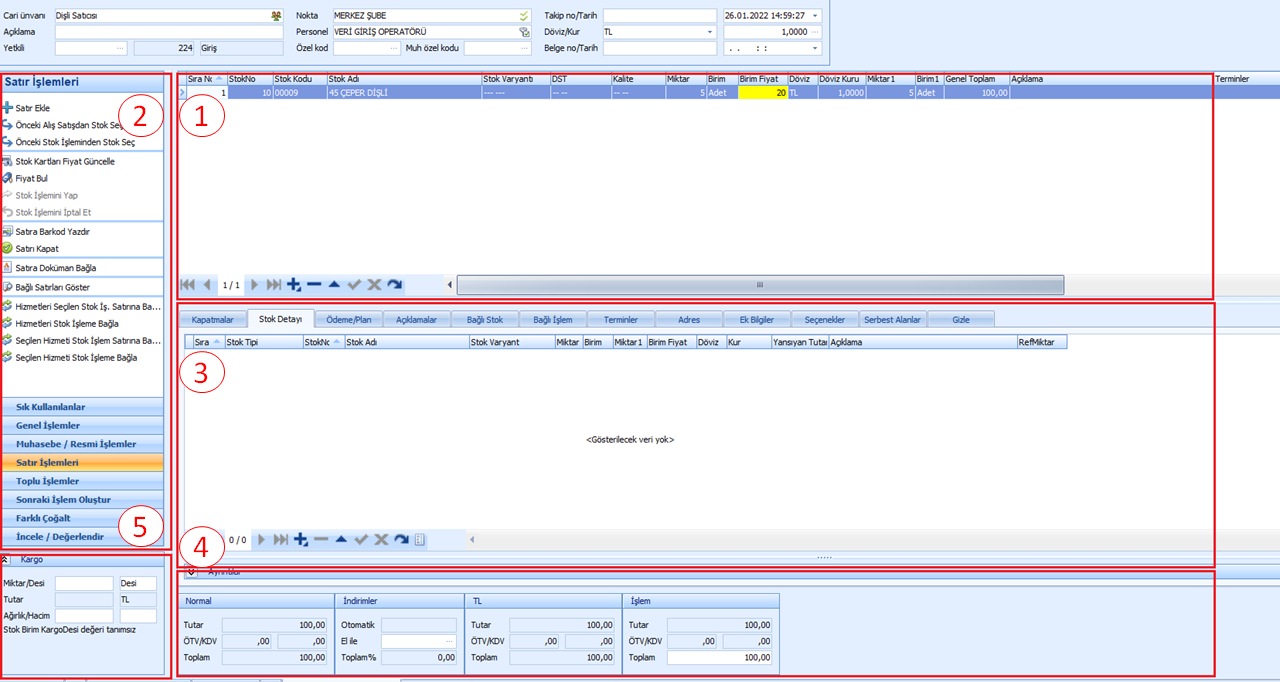
Task: Click the Satıra Doküman Bağla icon
Action: coord(8,267)
